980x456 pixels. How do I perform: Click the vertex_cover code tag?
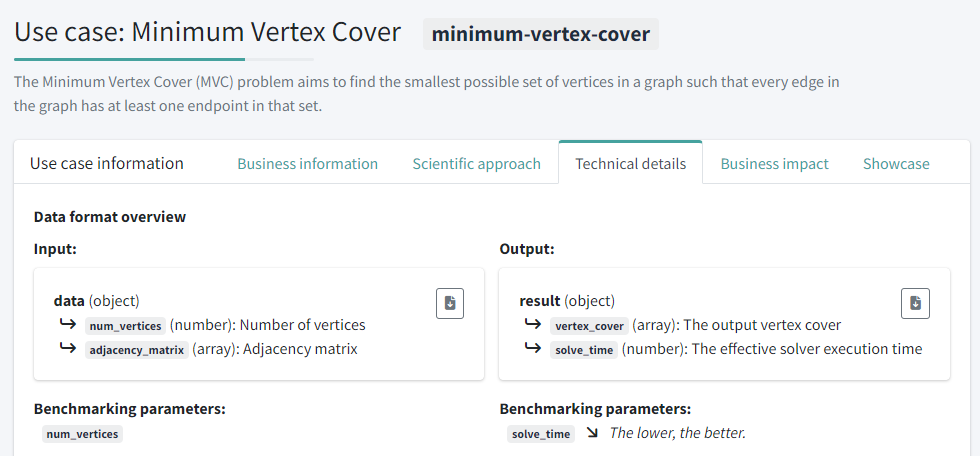(589, 326)
